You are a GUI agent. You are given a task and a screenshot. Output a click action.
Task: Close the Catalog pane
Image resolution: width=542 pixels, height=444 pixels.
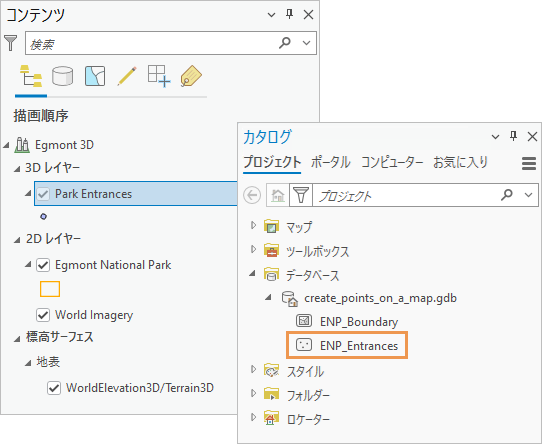[532, 137]
